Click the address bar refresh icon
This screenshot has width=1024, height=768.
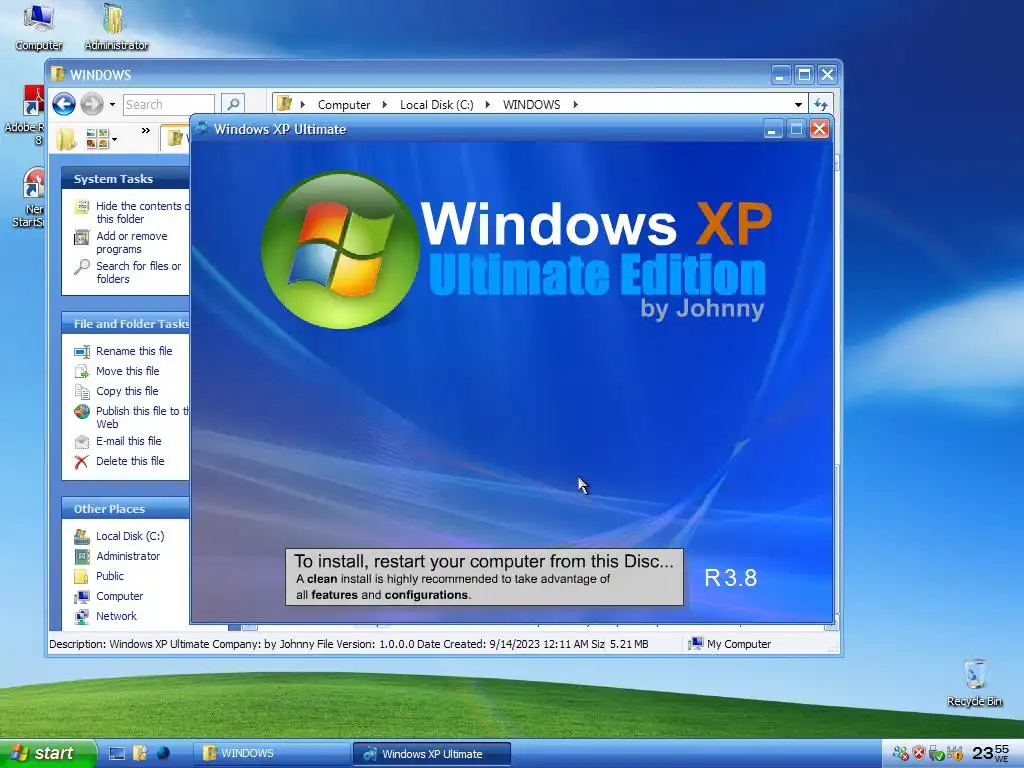coord(821,104)
